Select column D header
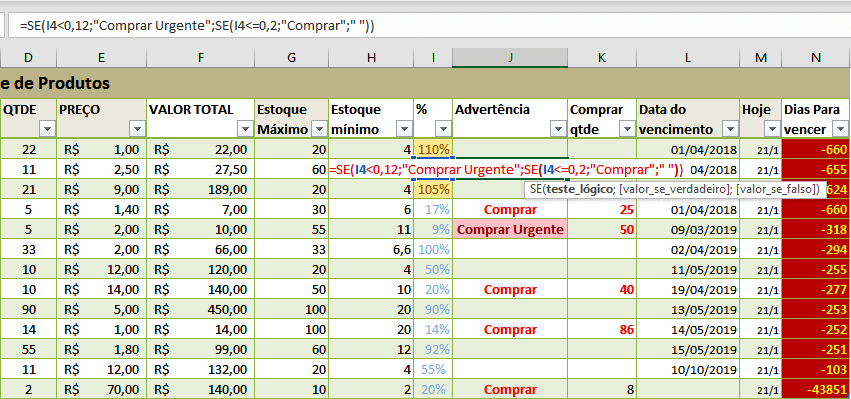851x399 pixels. (x=28, y=58)
